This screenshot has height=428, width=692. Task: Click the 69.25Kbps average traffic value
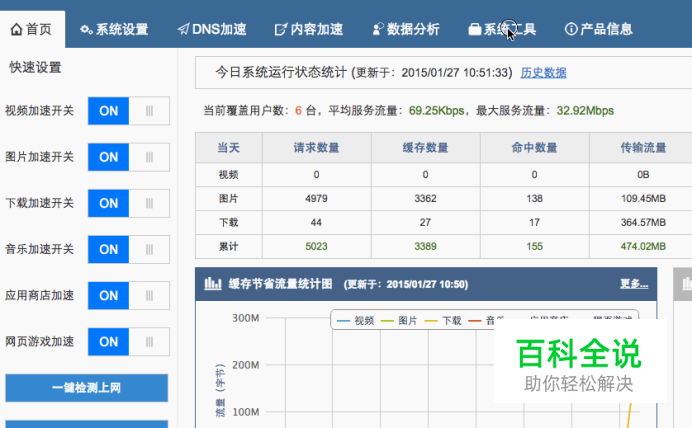click(436, 111)
